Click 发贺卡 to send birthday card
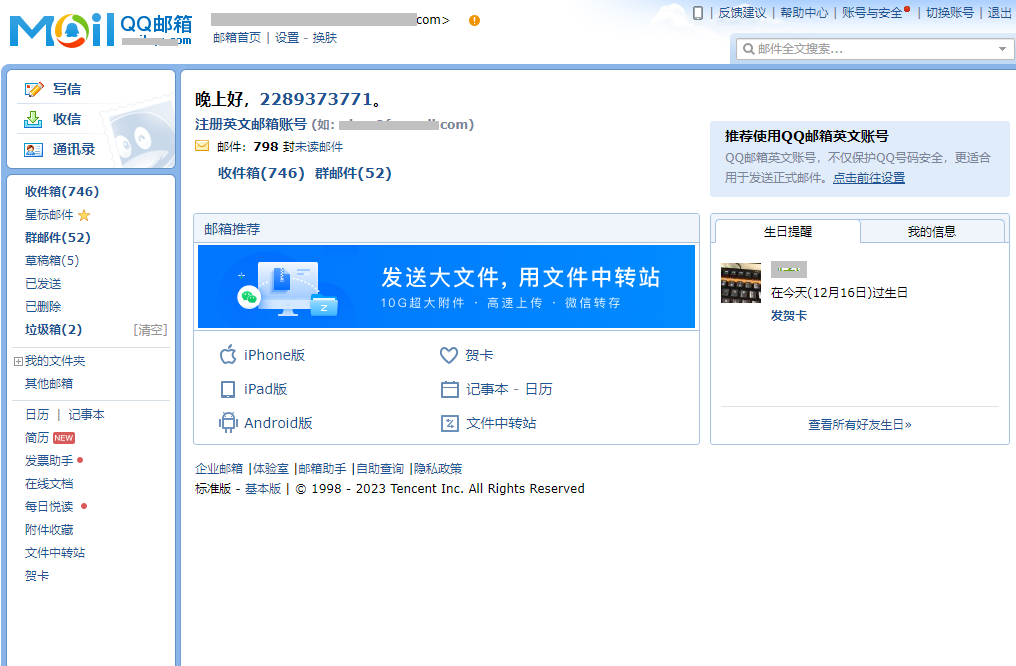The image size is (1016, 666). tap(789, 316)
